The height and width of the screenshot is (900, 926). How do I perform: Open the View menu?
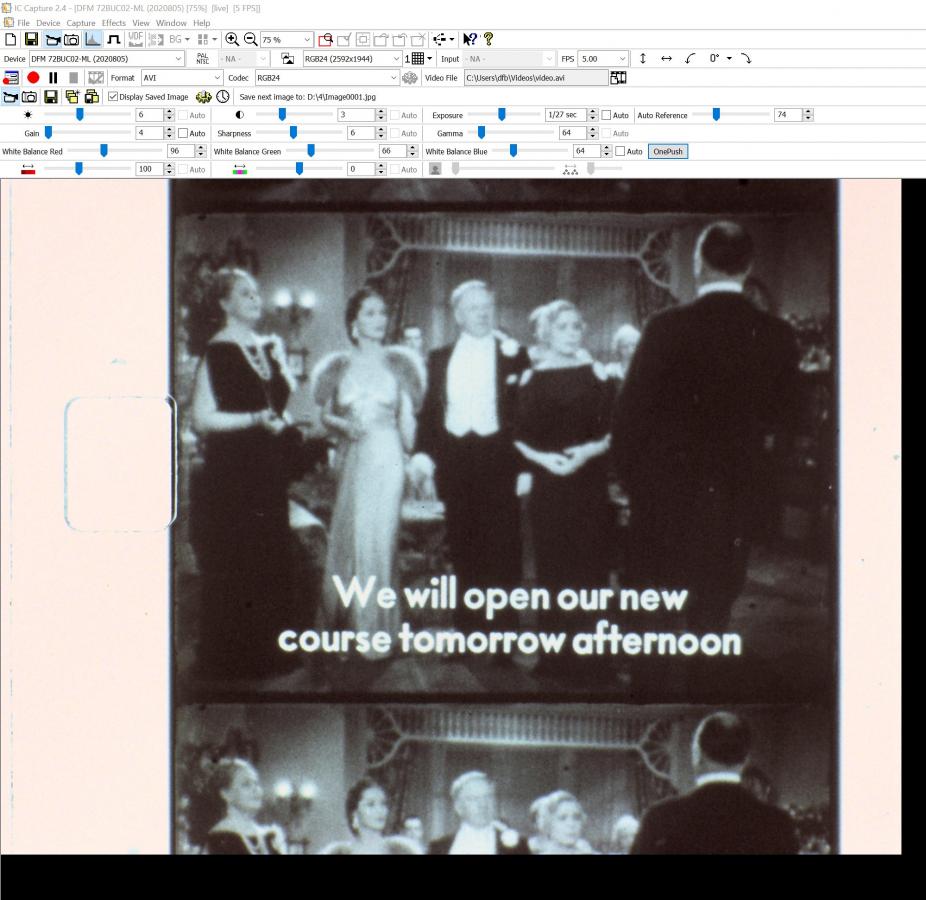tap(141, 23)
